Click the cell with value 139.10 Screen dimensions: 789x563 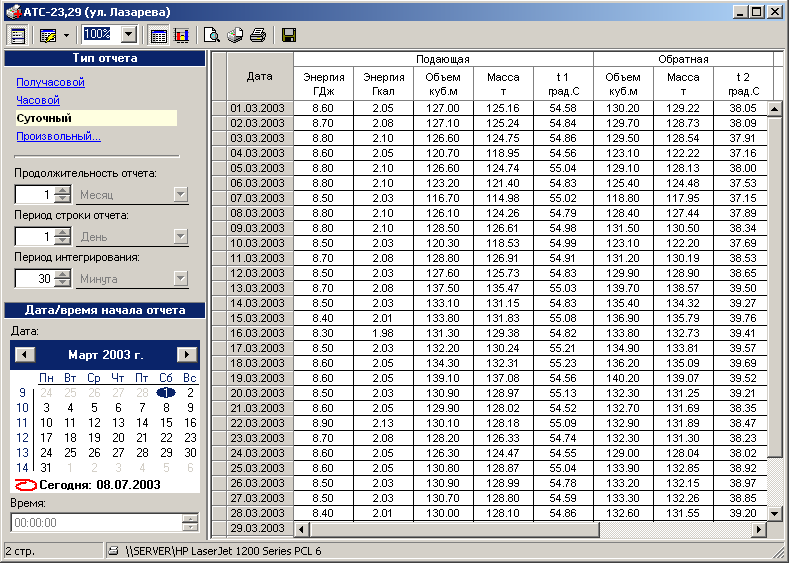coord(443,378)
